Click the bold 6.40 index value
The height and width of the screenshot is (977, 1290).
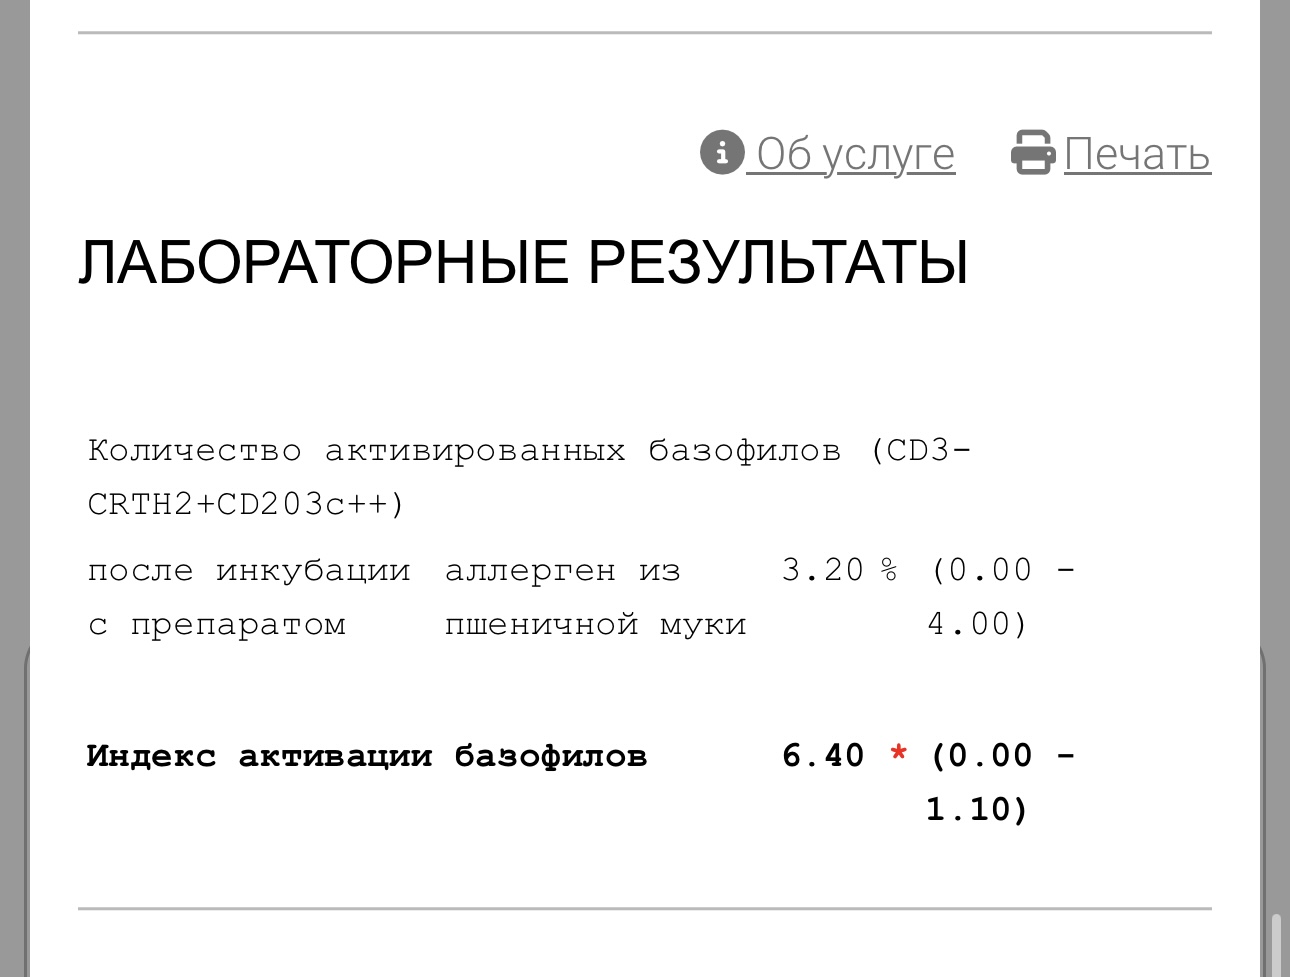click(822, 755)
